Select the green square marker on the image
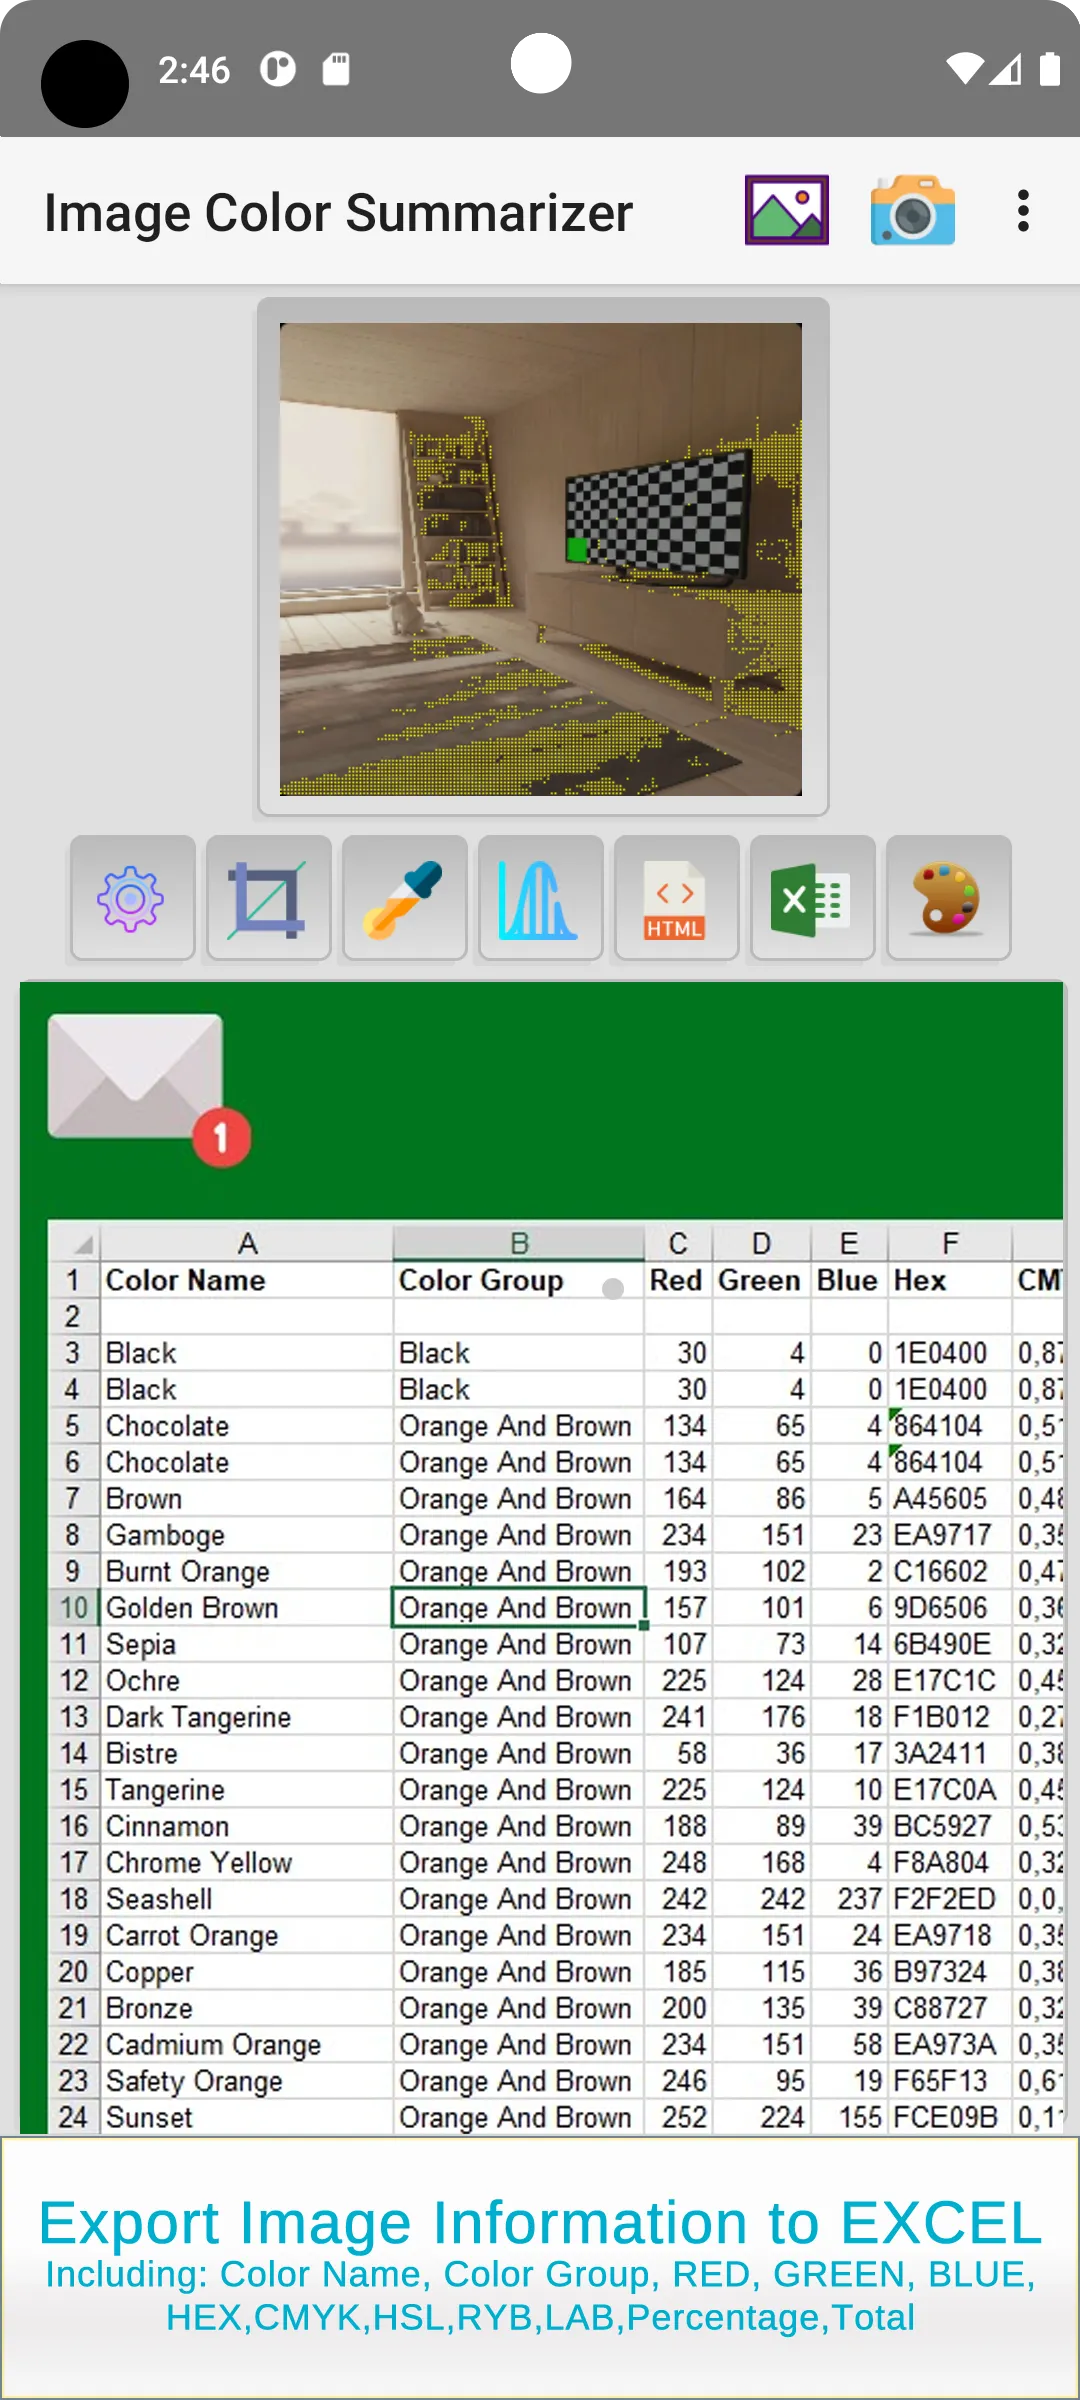This screenshot has height=2400, width=1080. coord(577,549)
